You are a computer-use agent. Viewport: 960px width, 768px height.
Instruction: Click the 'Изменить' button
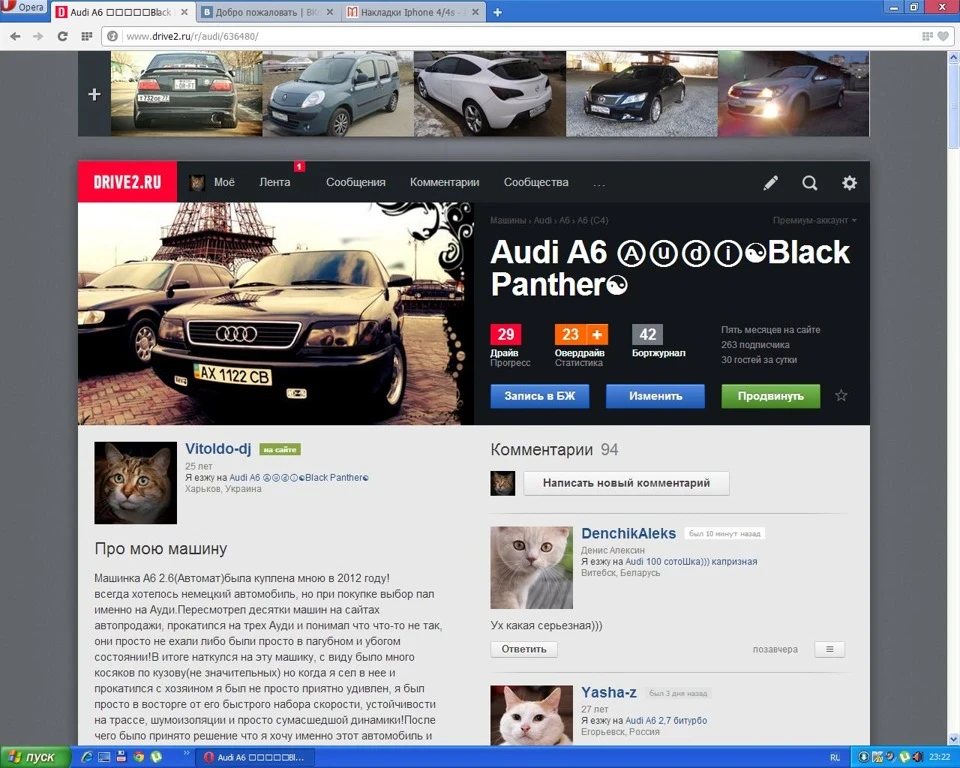(x=655, y=396)
